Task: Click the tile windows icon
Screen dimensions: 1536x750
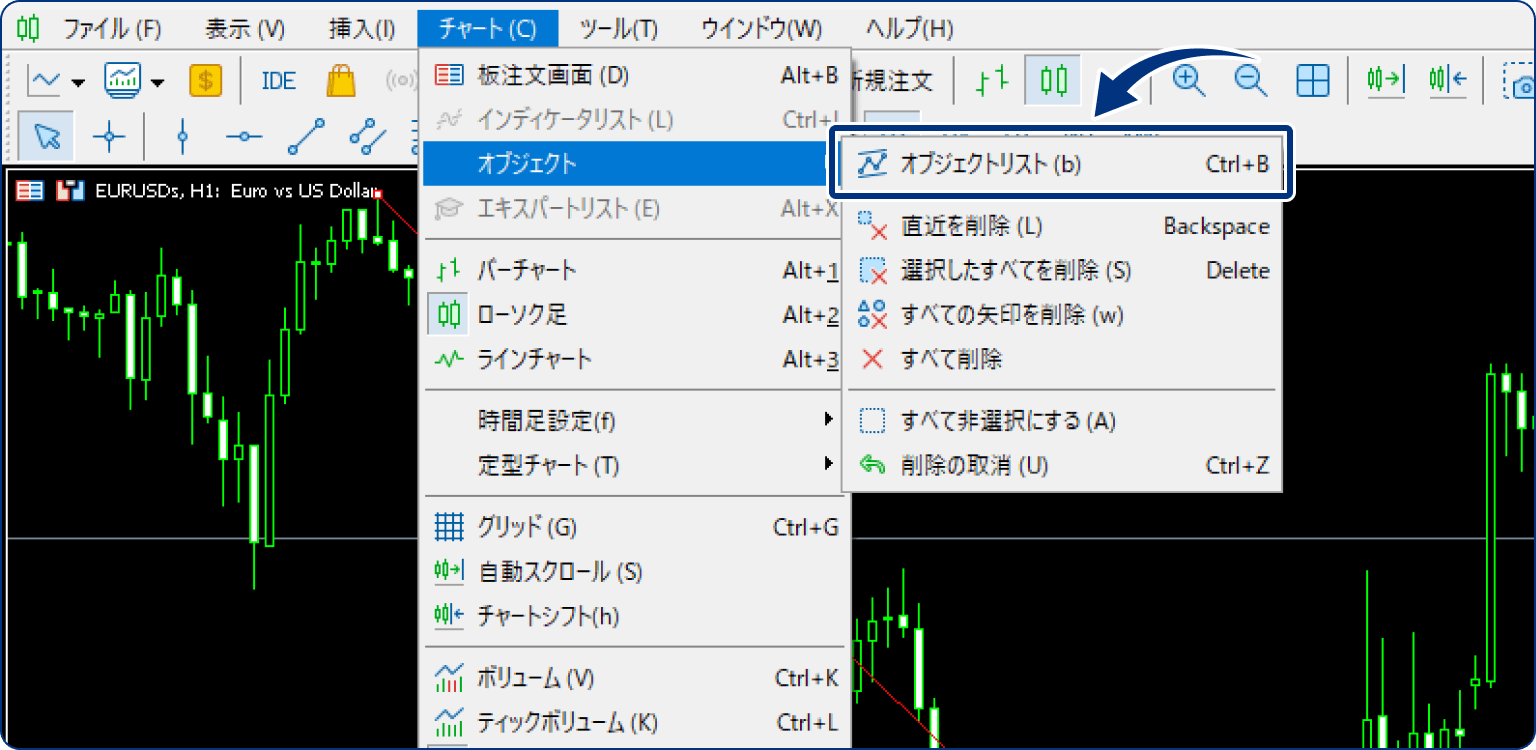Action: [x=1312, y=80]
